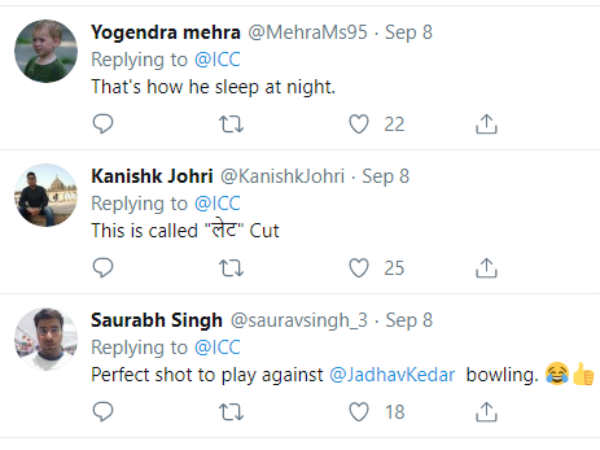This screenshot has width=600, height=450.
Task: Click the Kanishk Johri display name
Action: (151, 176)
